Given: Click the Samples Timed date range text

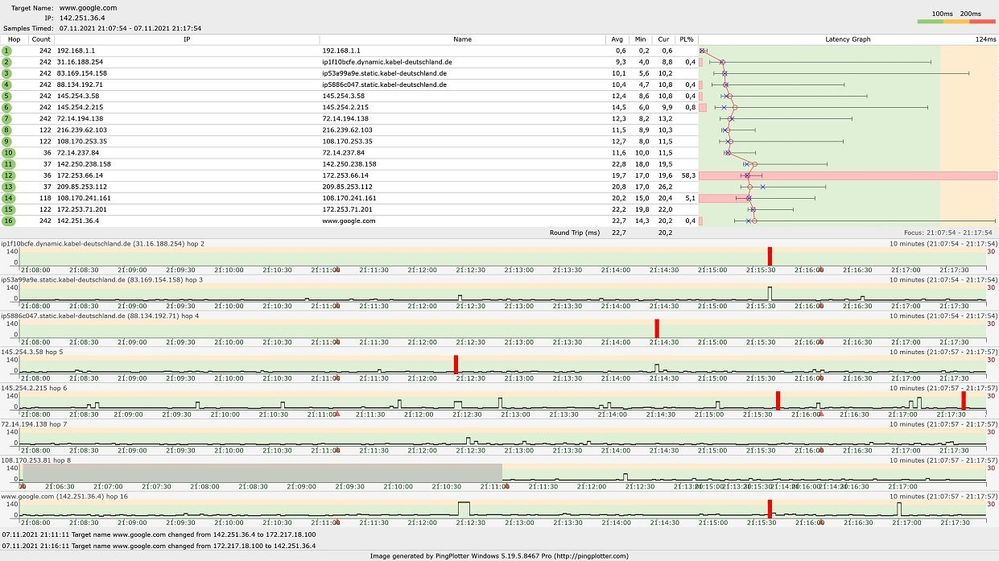Looking at the screenshot, I should 130,29.
